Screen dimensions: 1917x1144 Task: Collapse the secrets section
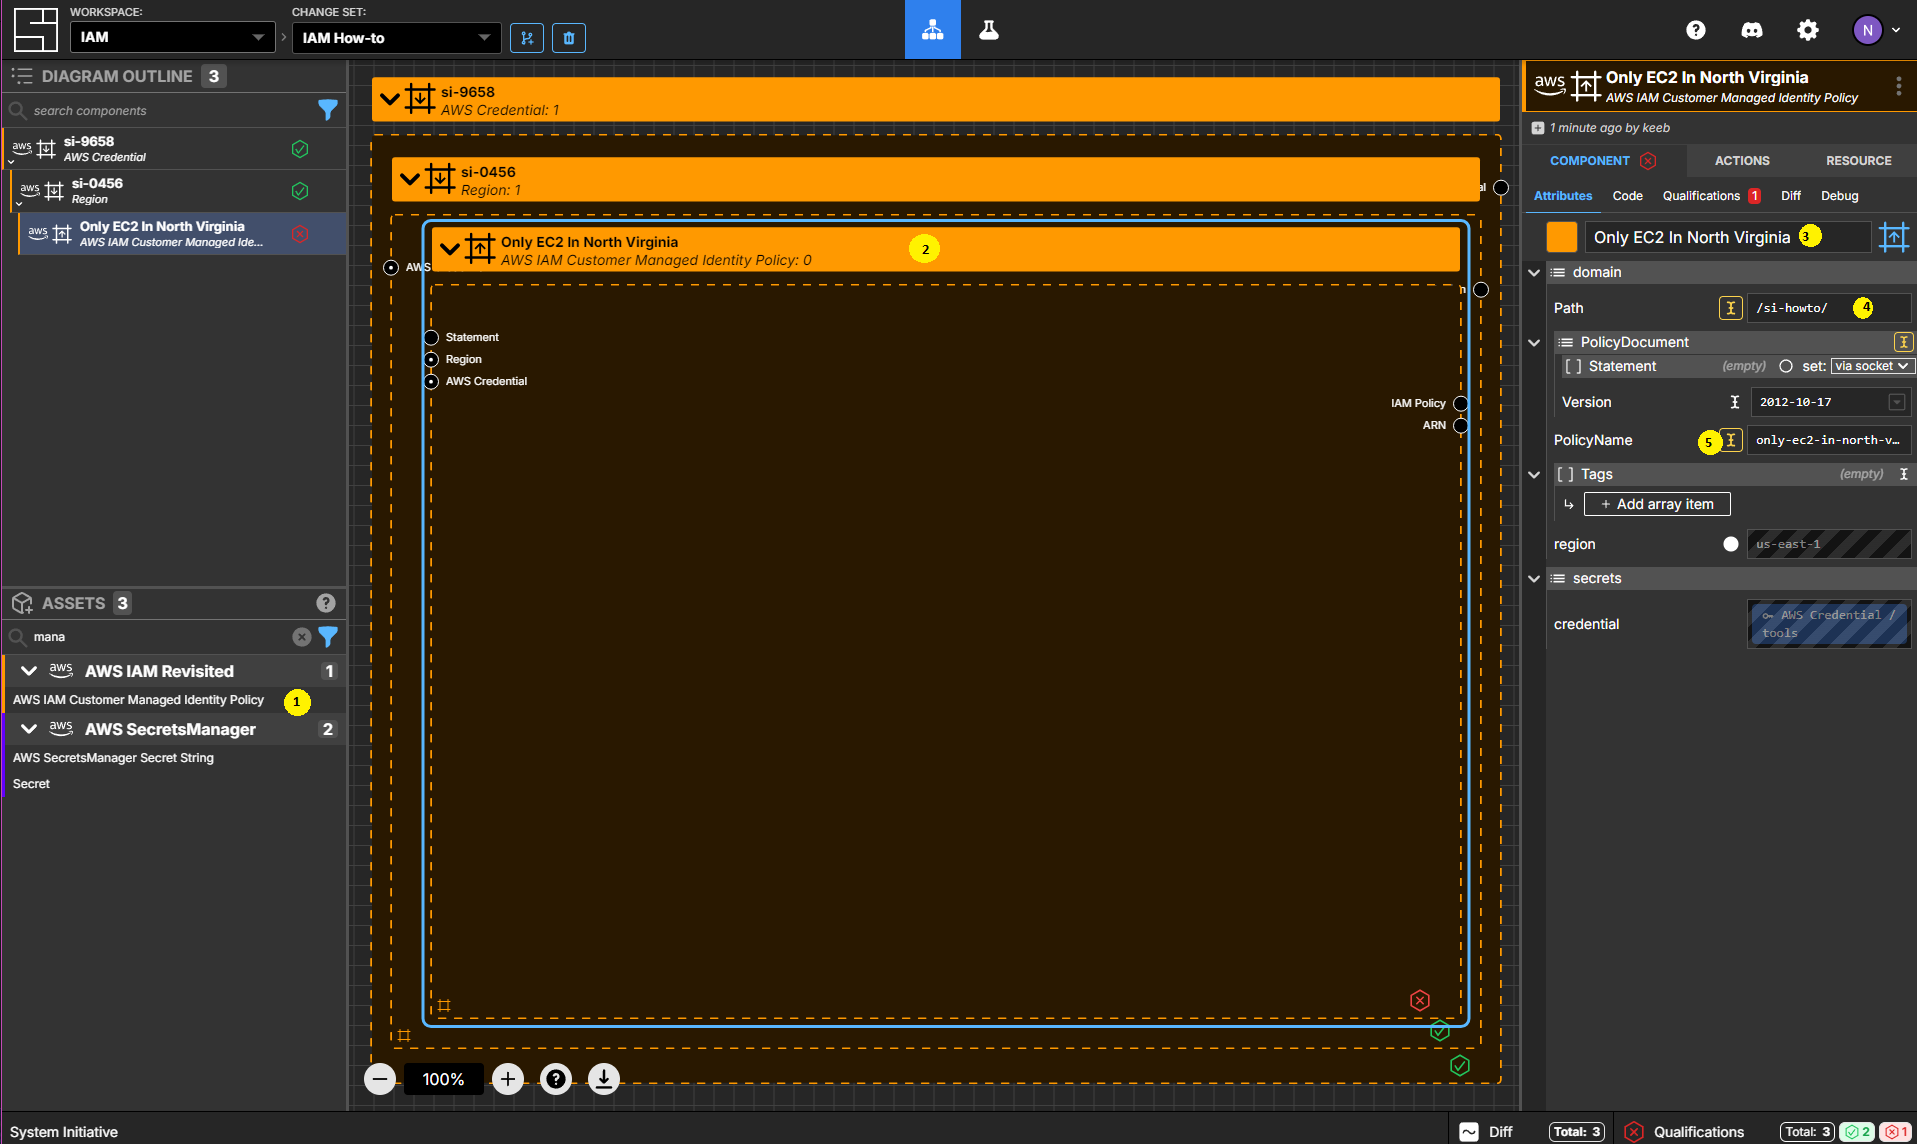[x=1534, y=578]
